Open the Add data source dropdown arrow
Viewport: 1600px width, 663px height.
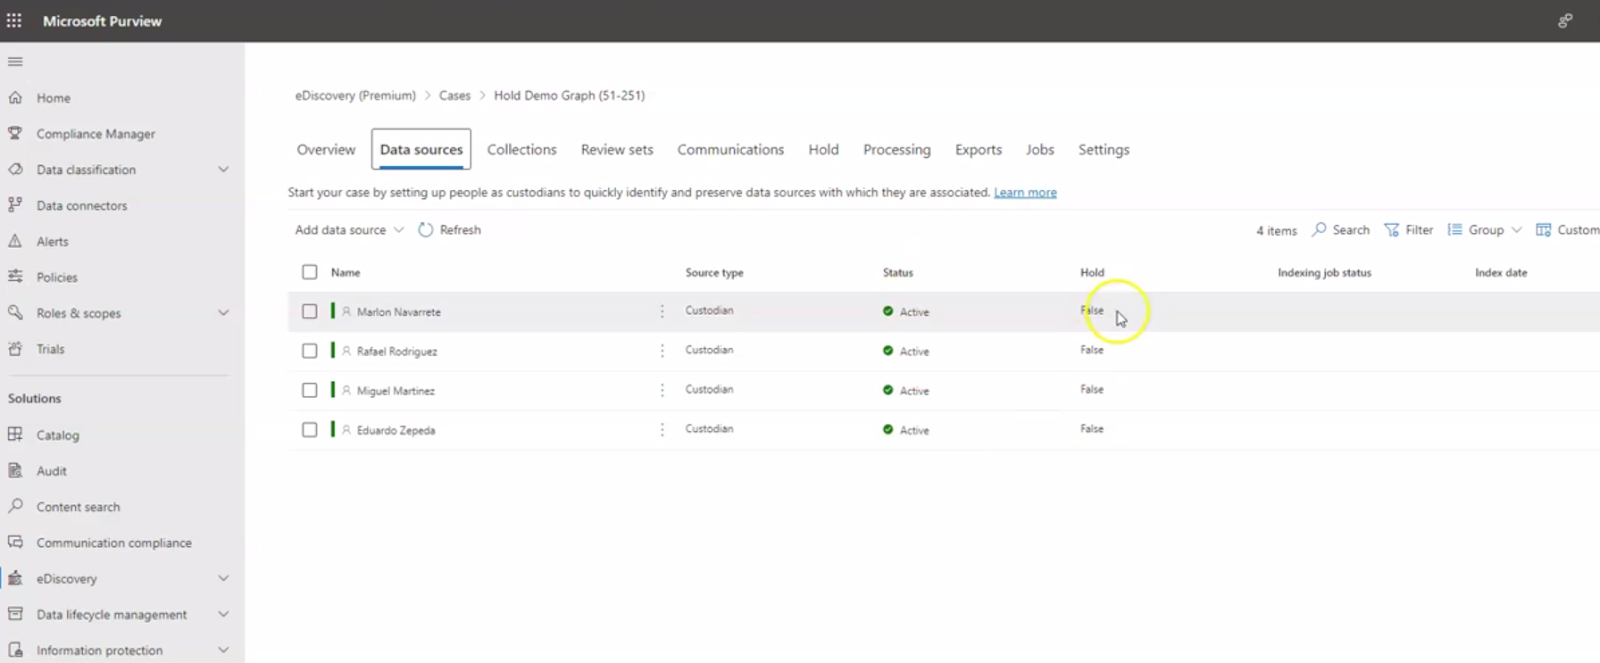399,230
